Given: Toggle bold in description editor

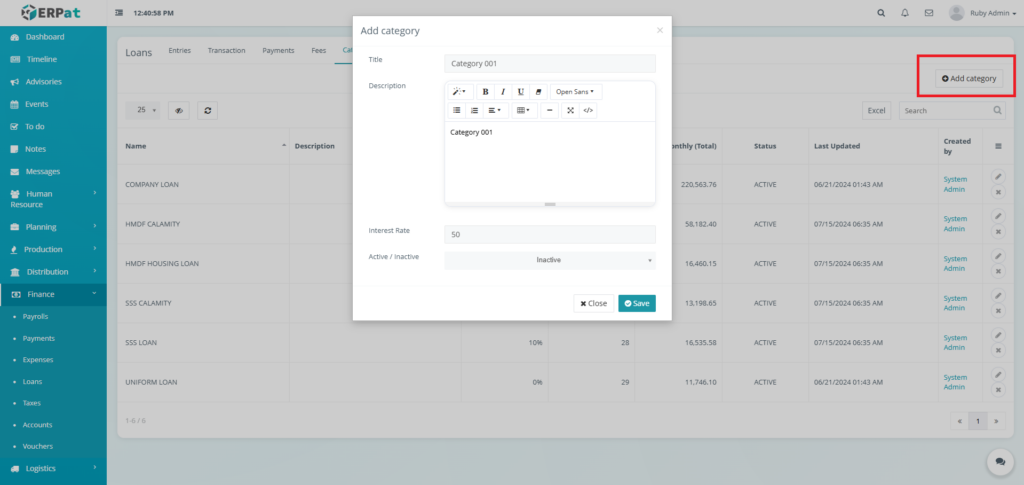Looking at the screenshot, I should click(485, 92).
